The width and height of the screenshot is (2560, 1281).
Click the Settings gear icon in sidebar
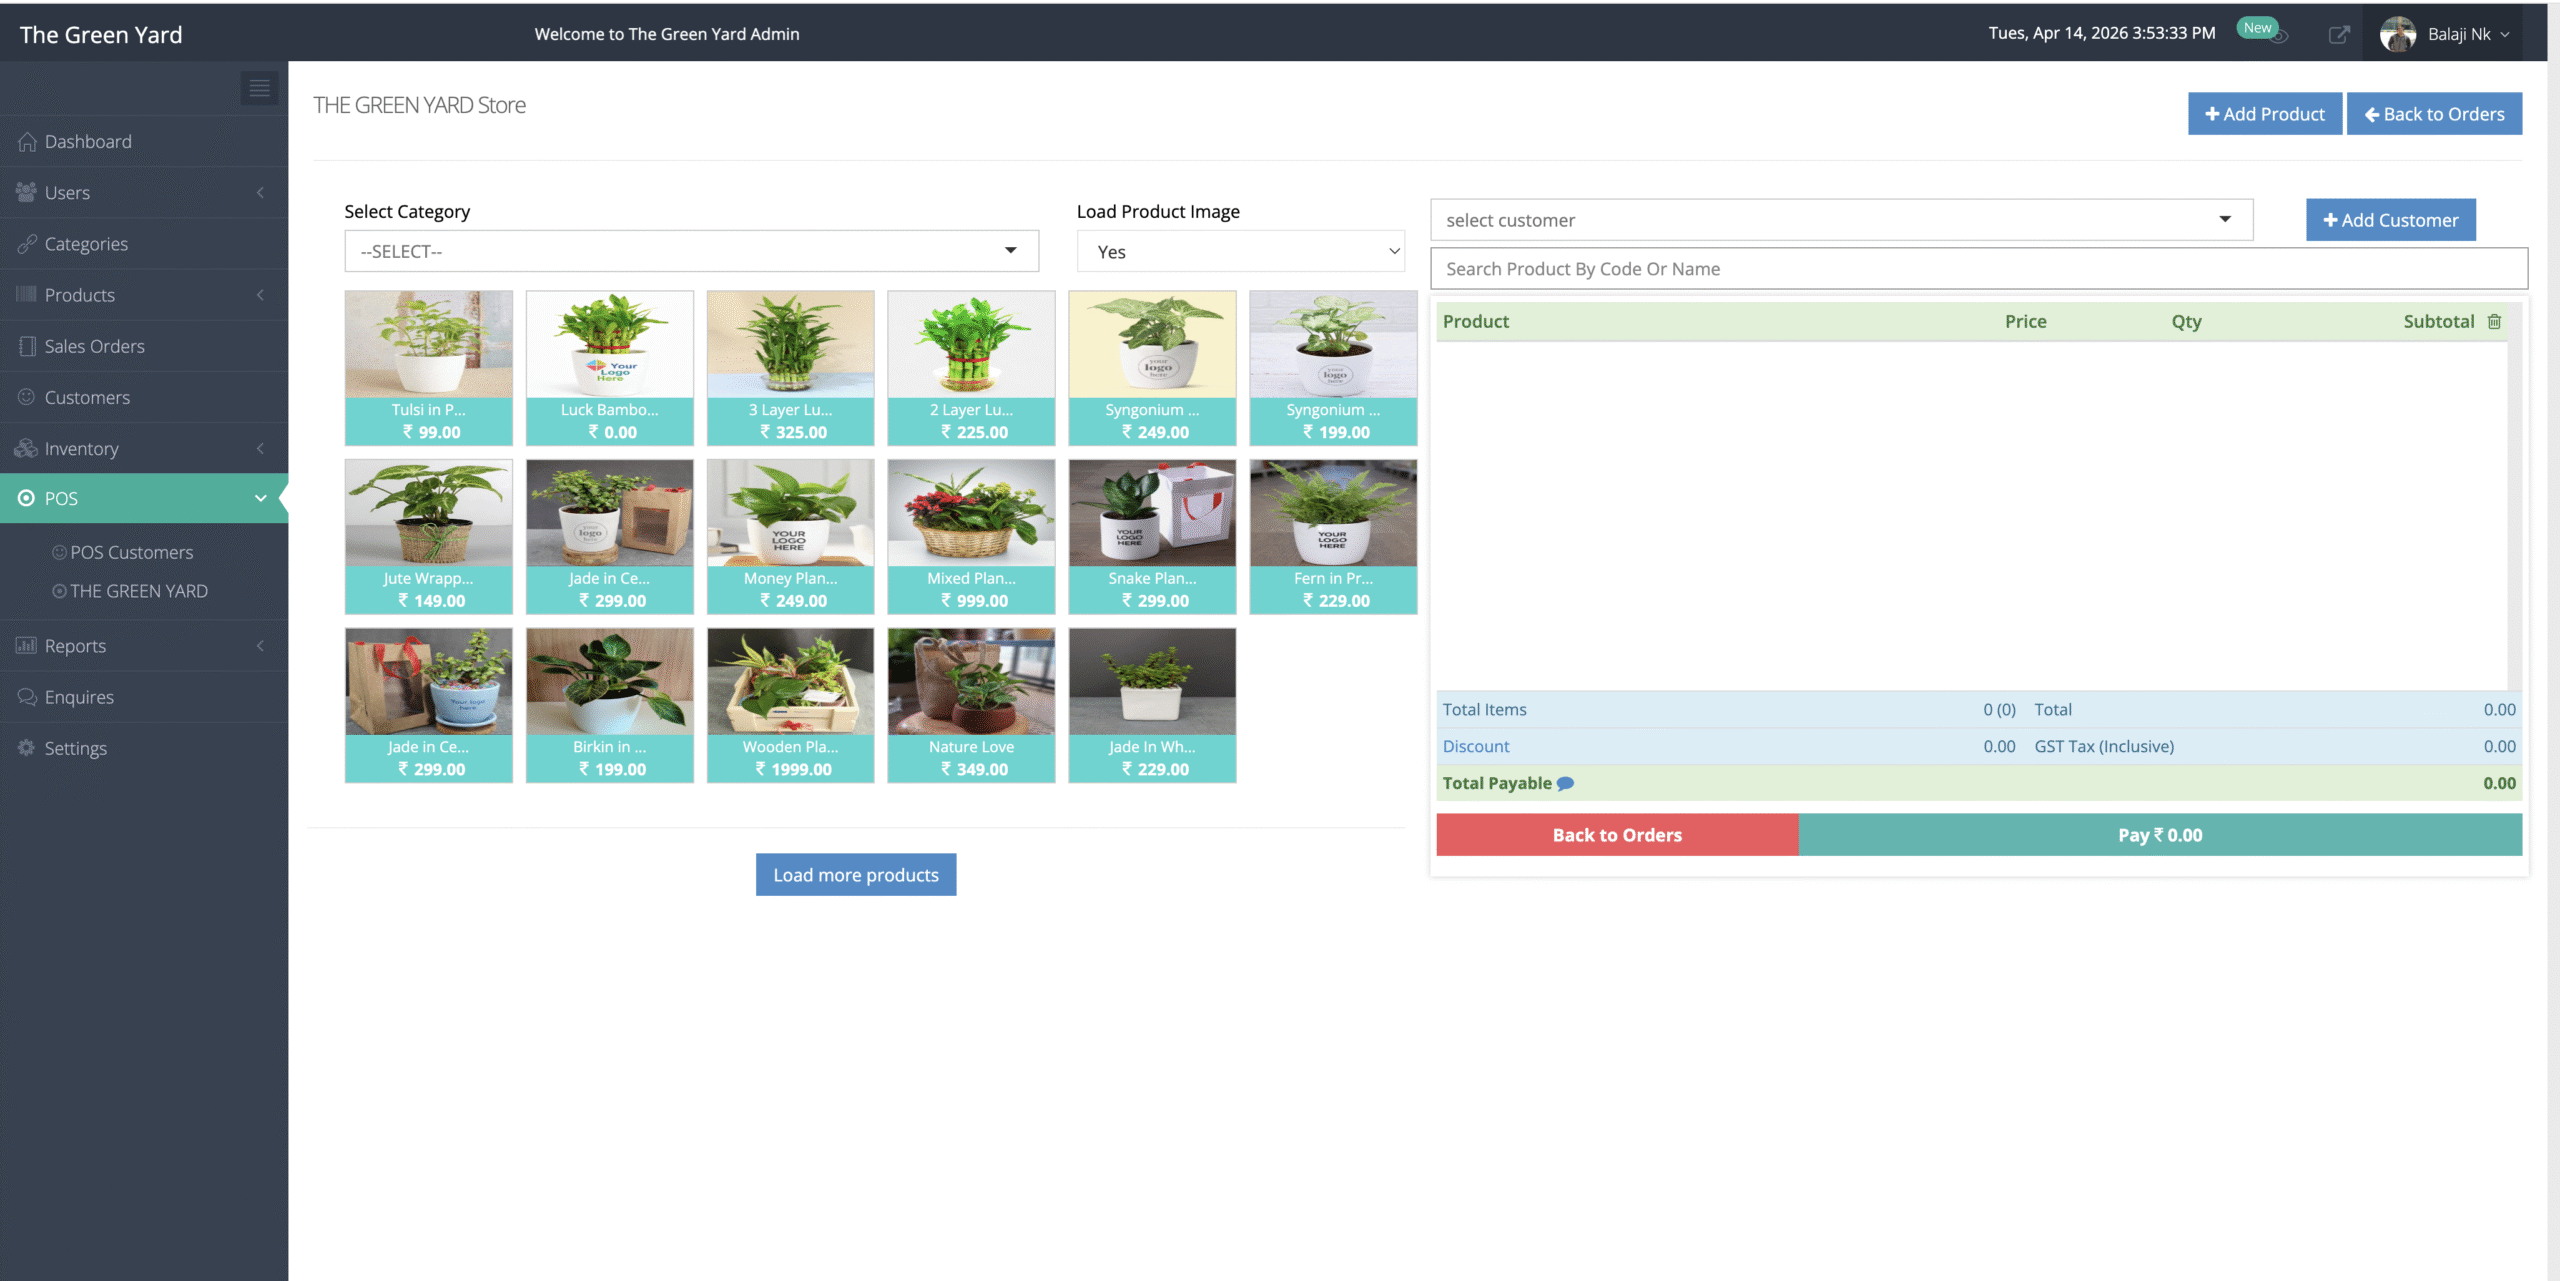pos(27,748)
